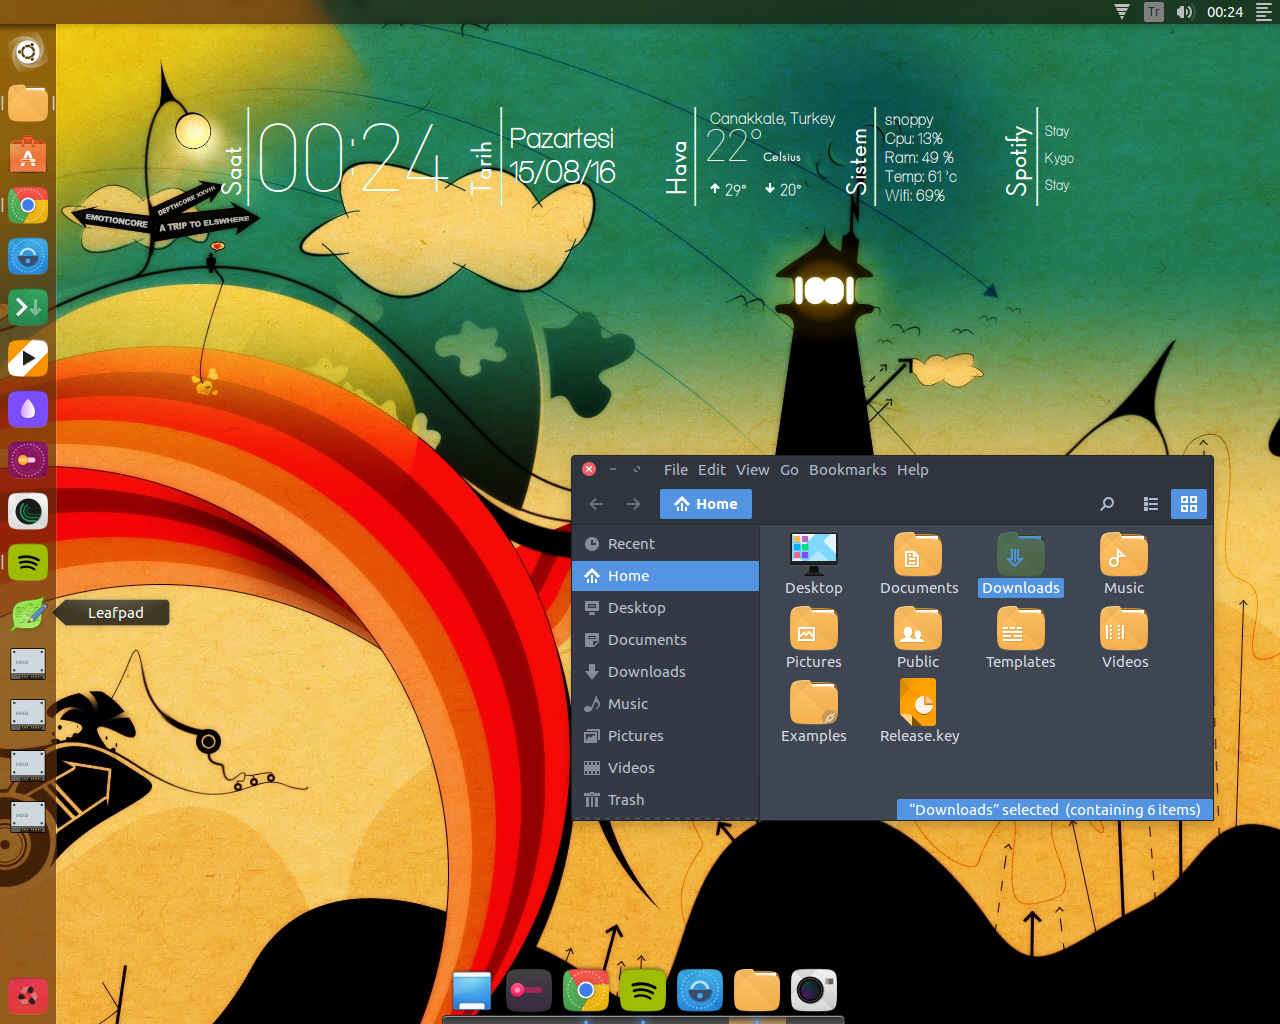Image resolution: width=1280 pixels, height=1024 pixels.
Task: Open the camera app in the bottom dock
Action: (814, 991)
